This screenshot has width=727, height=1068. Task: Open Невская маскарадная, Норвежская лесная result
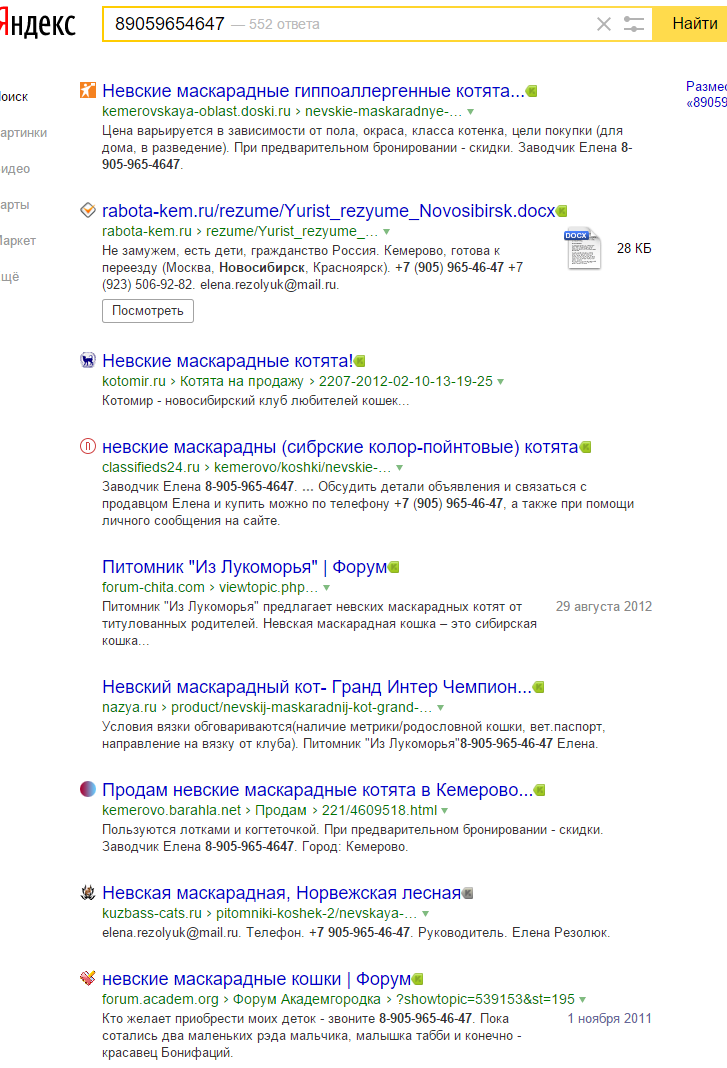click(x=281, y=893)
